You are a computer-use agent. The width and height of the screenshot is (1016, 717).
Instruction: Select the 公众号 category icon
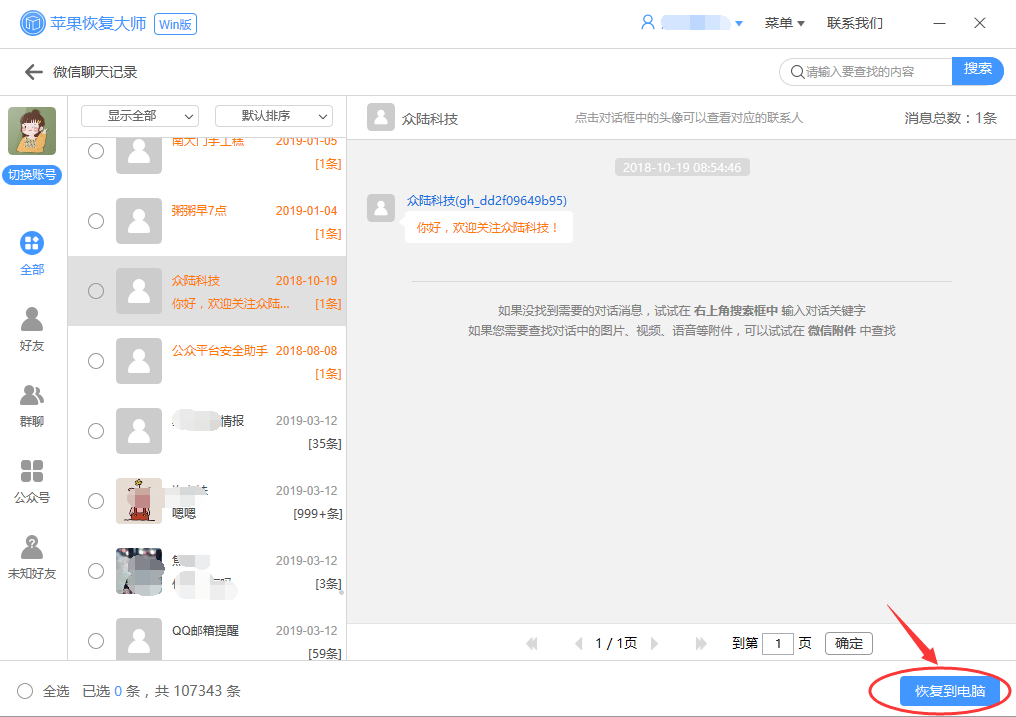(32, 471)
